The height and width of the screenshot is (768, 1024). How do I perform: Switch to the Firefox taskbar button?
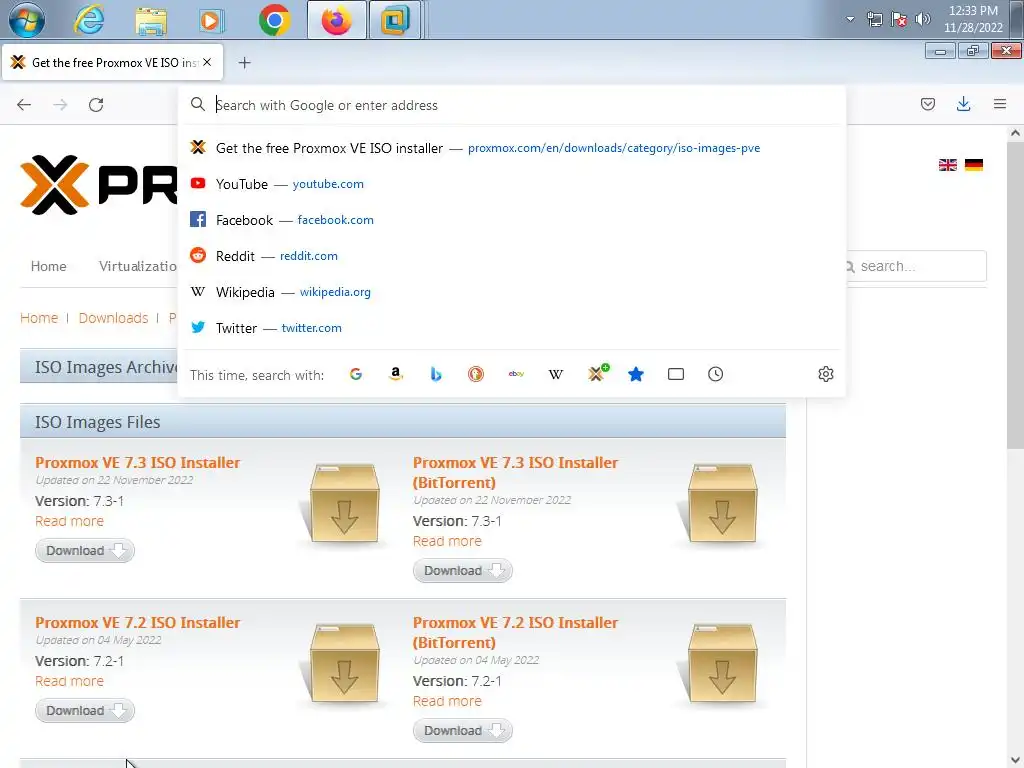pos(336,20)
